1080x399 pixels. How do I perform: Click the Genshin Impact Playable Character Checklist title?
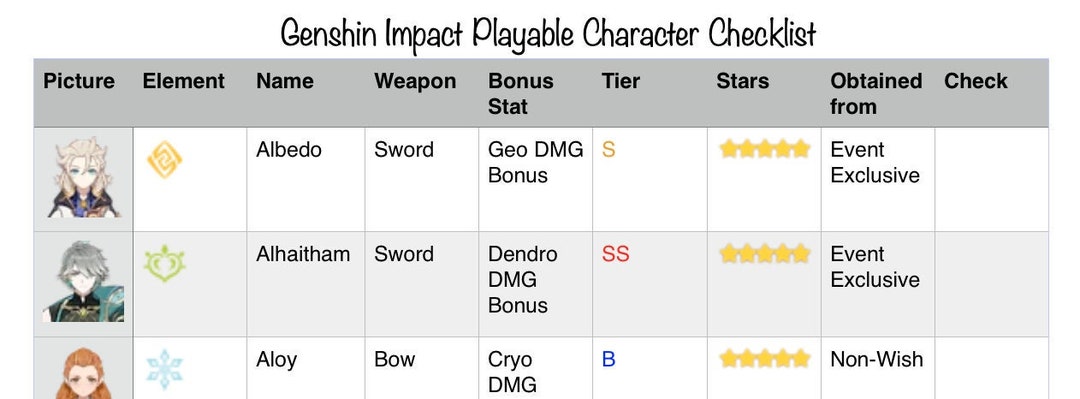click(548, 32)
